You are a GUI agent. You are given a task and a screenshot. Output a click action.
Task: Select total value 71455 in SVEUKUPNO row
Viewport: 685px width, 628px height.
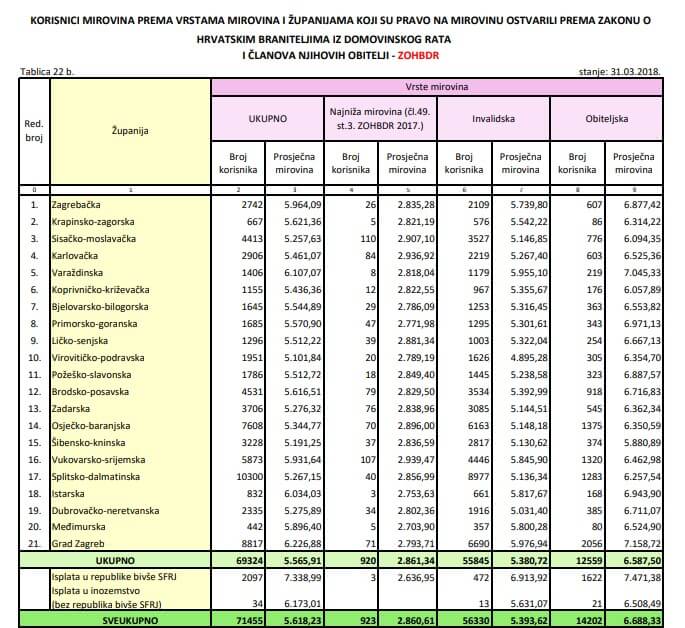click(x=246, y=619)
